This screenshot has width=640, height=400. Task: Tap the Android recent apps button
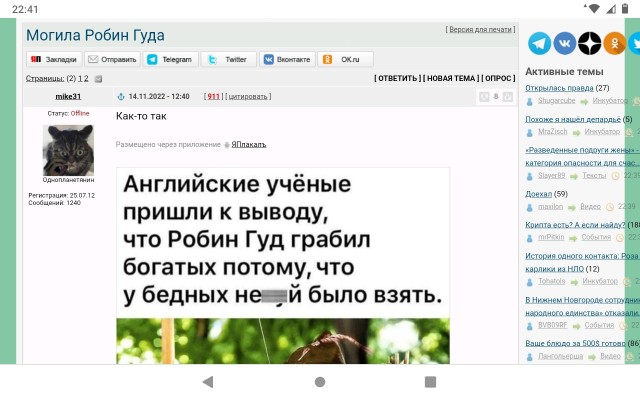(430, 382)
